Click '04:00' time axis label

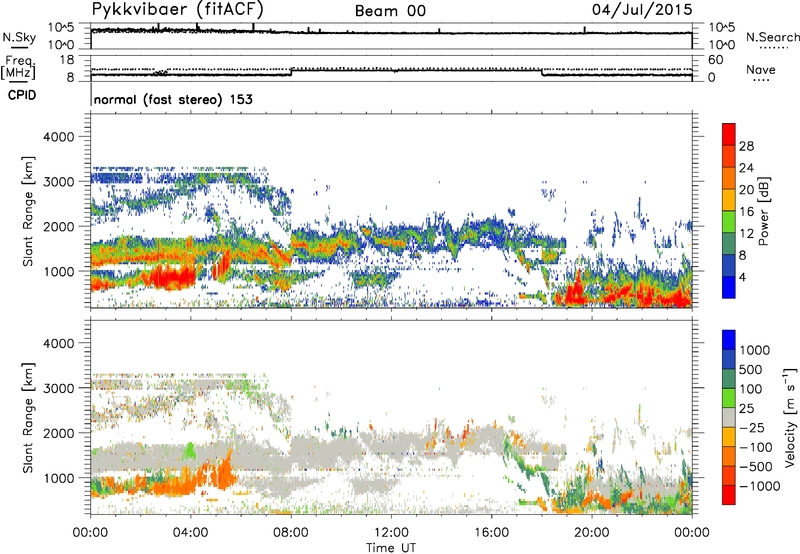[191, 533]
